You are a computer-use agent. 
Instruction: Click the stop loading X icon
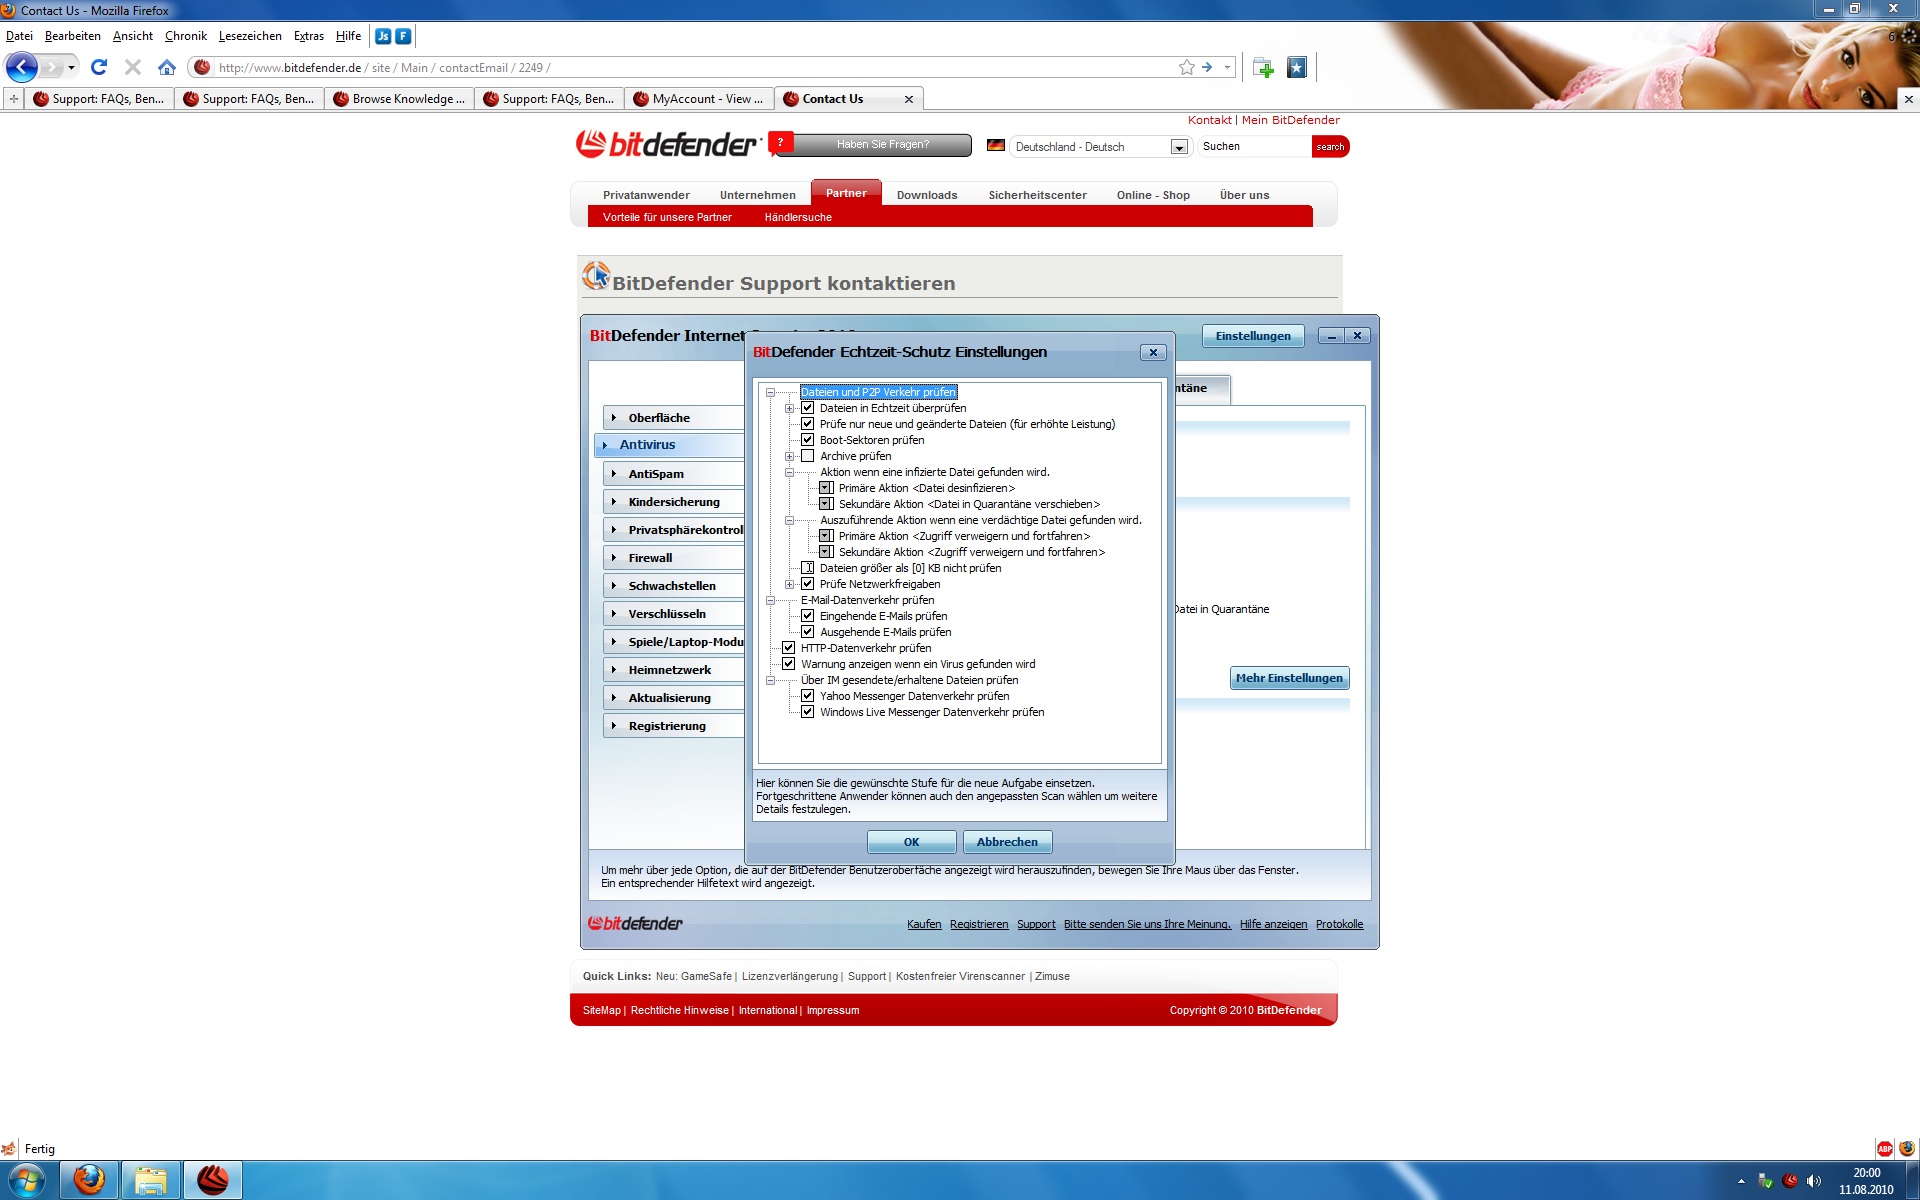point(132,67)
